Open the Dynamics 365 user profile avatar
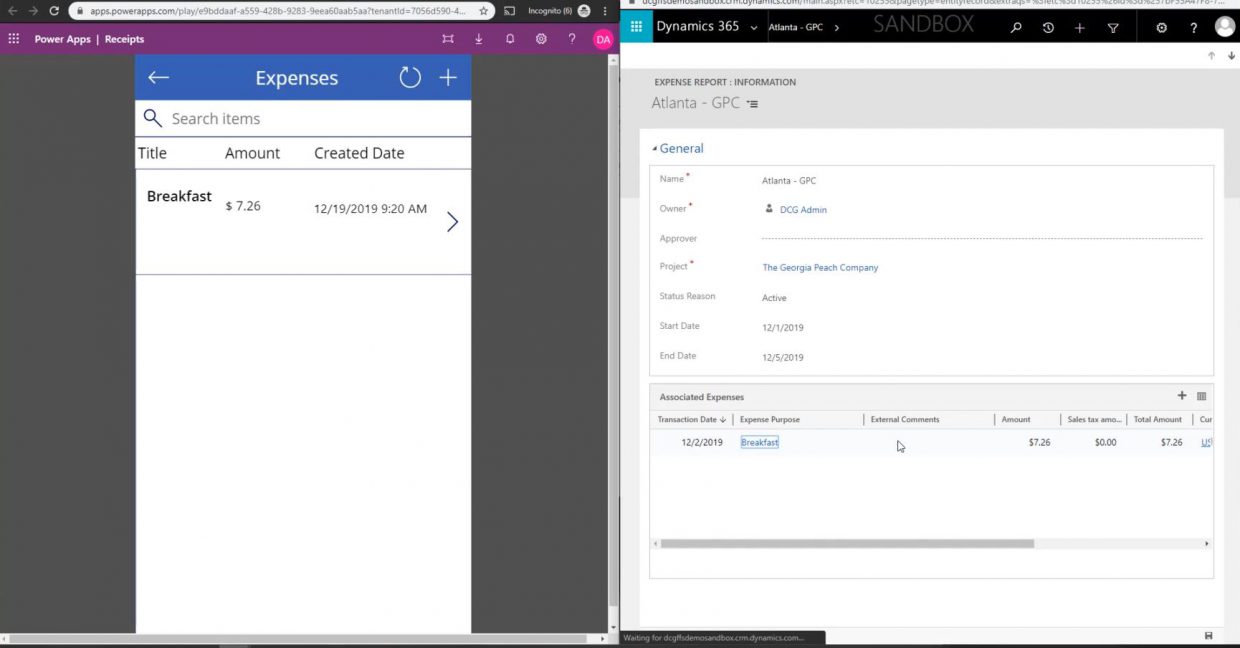The image size is (1240, 648). pyautogui.click(x=1225, y=27)
